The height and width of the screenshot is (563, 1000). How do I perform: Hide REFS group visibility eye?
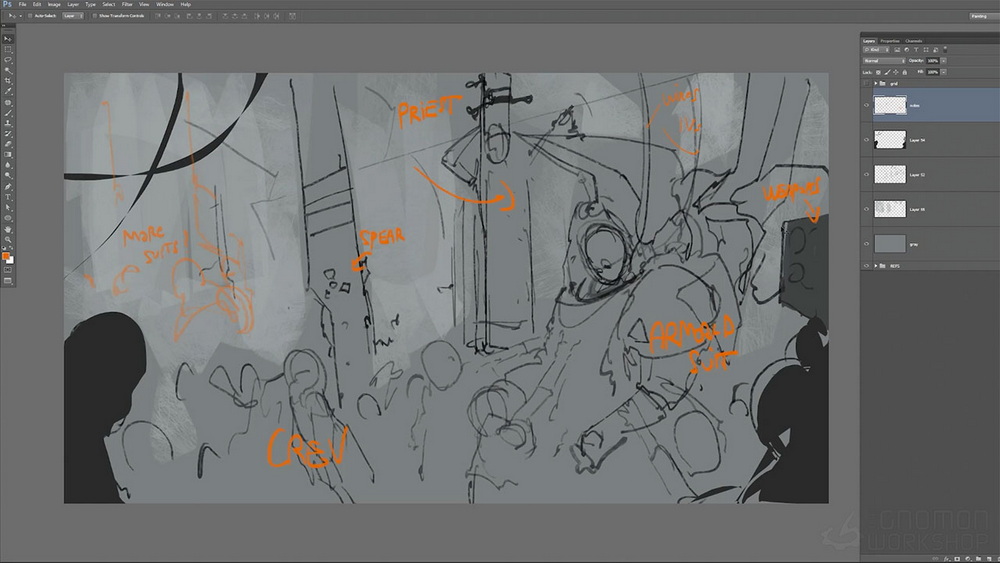866,266
